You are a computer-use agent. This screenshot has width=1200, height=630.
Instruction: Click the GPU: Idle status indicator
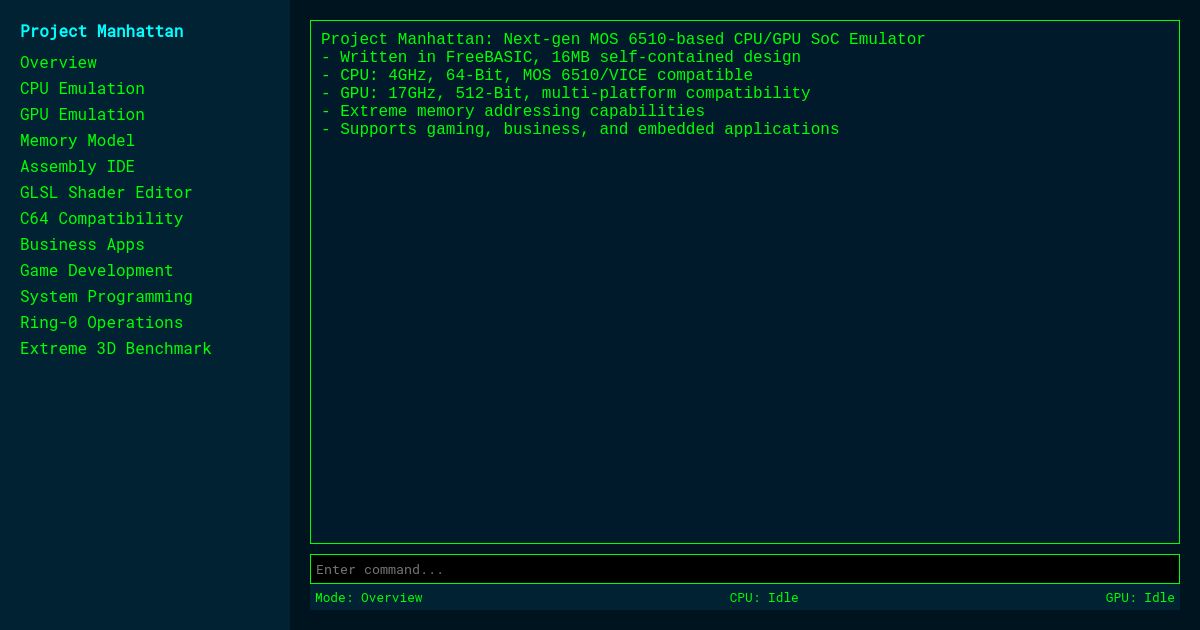tap(1140, 597)
